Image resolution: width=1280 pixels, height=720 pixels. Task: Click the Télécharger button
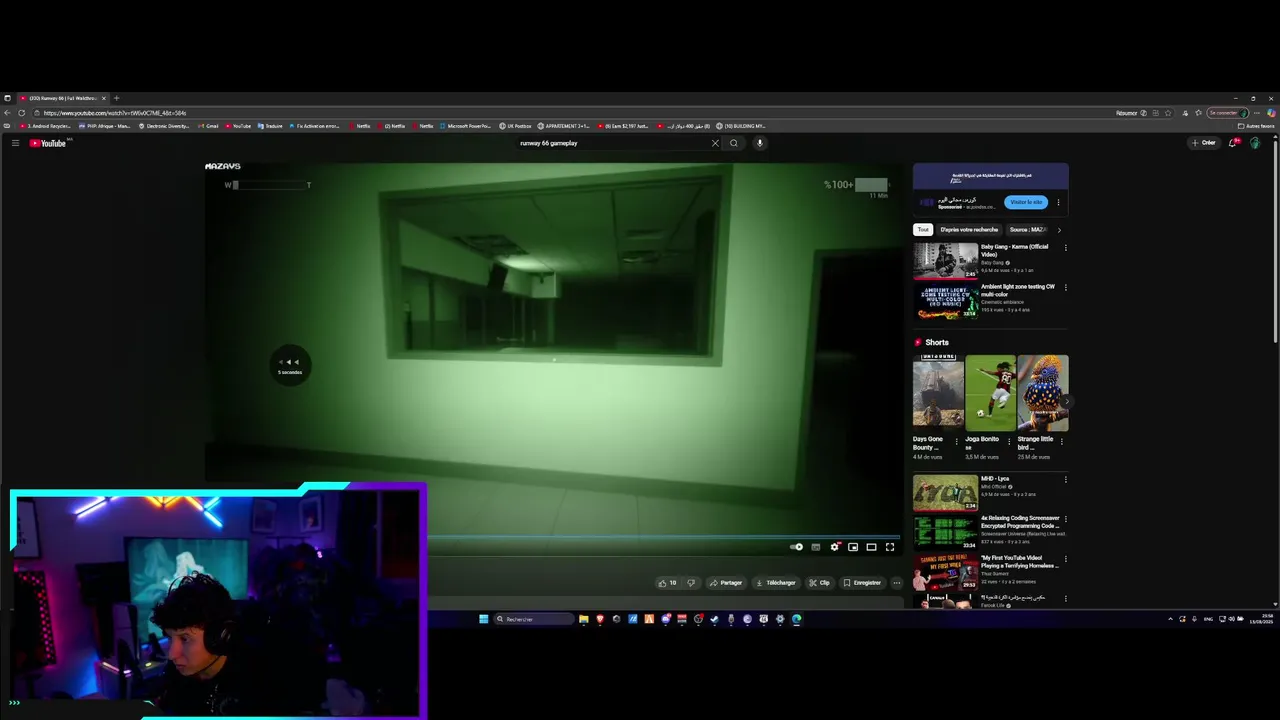(x=776, y=583)
